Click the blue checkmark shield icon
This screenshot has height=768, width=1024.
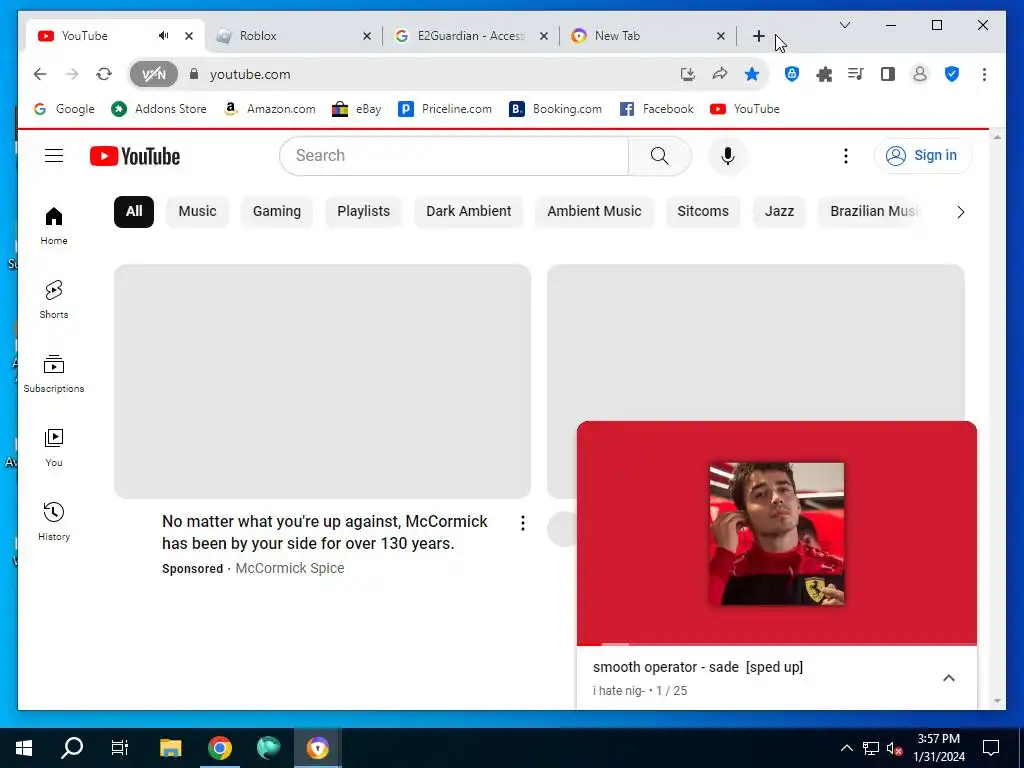pos(952,74)
